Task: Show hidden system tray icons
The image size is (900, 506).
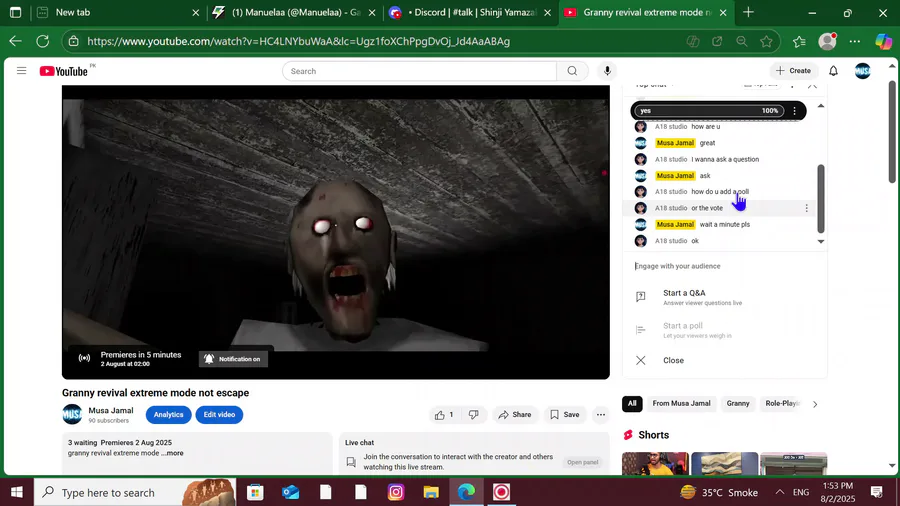Action: (x=779, y=492)
